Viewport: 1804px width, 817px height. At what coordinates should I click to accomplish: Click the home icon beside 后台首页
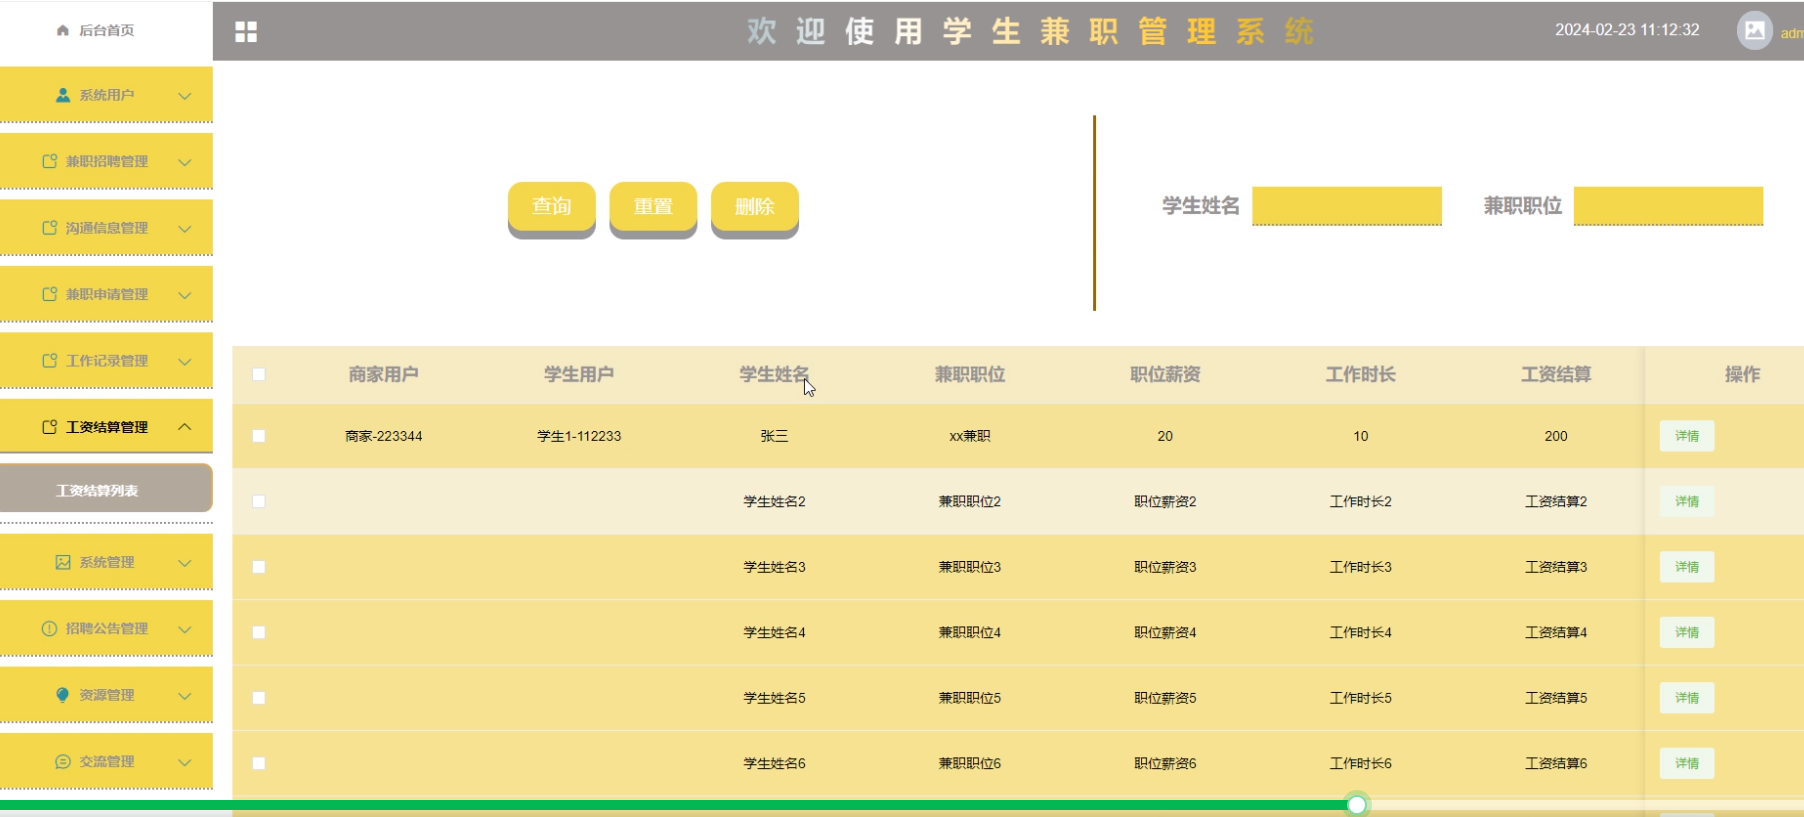[63, 30]
